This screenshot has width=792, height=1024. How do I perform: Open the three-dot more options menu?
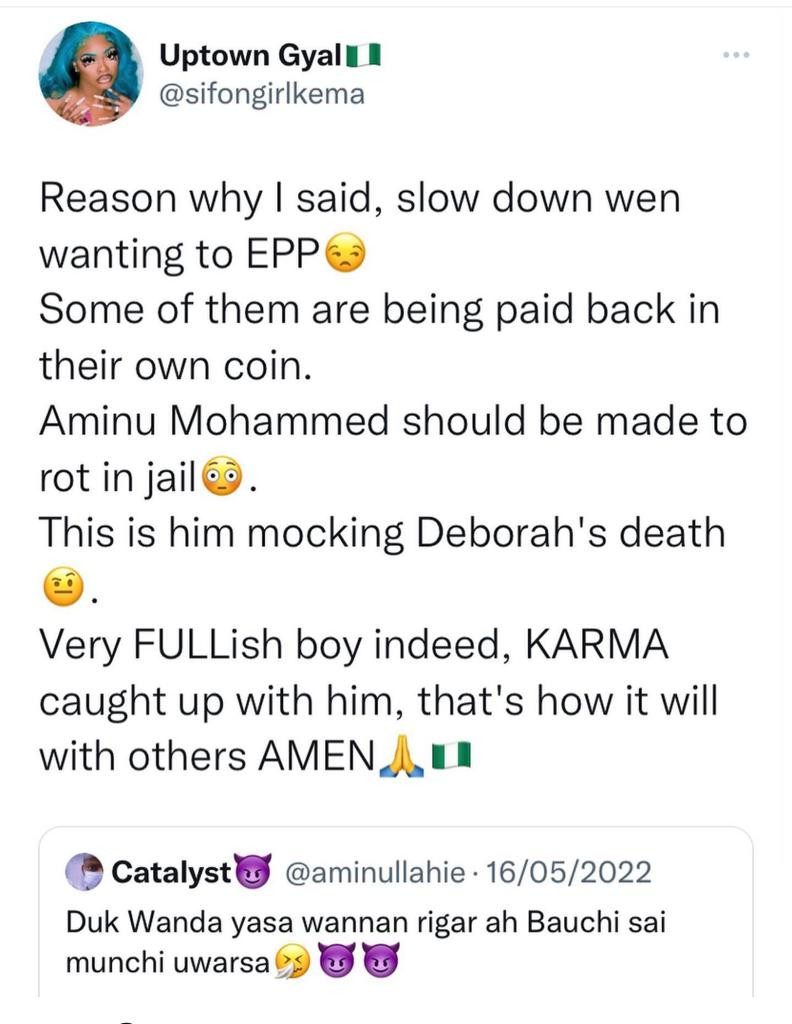pyautogui.click(x=735, y=55)
